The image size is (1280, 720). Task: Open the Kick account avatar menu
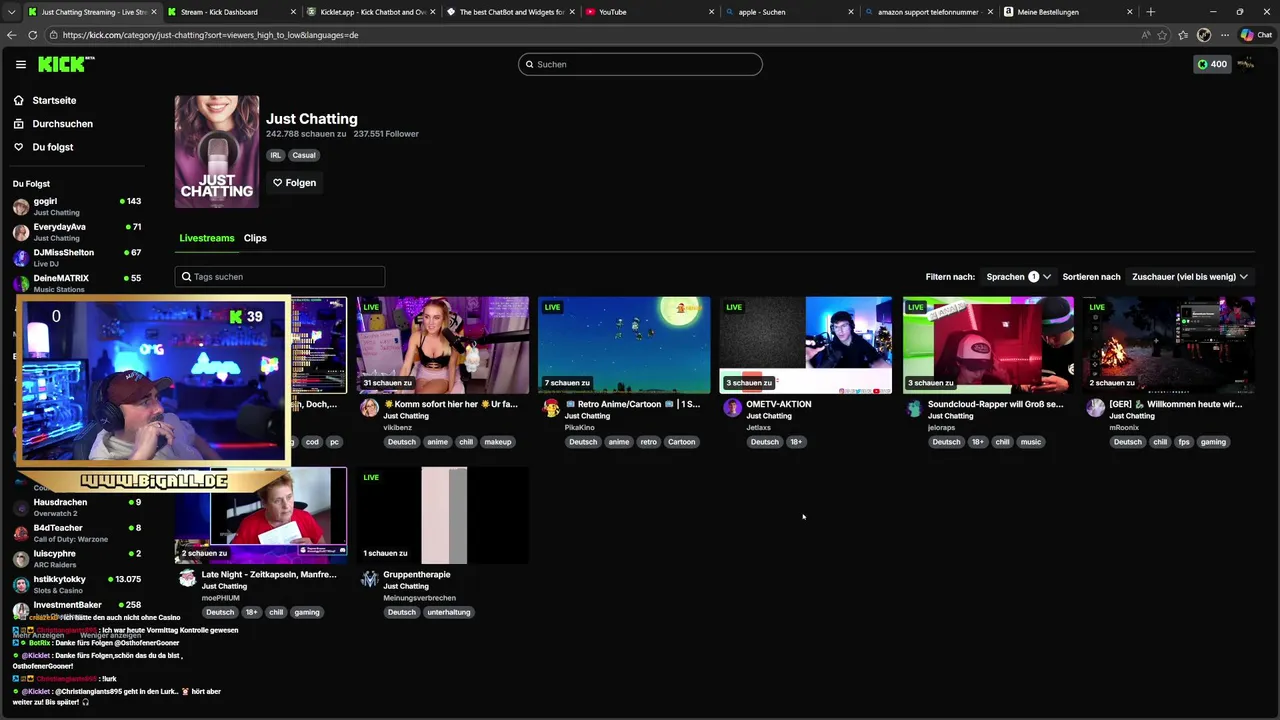[x=1246, y=64]
